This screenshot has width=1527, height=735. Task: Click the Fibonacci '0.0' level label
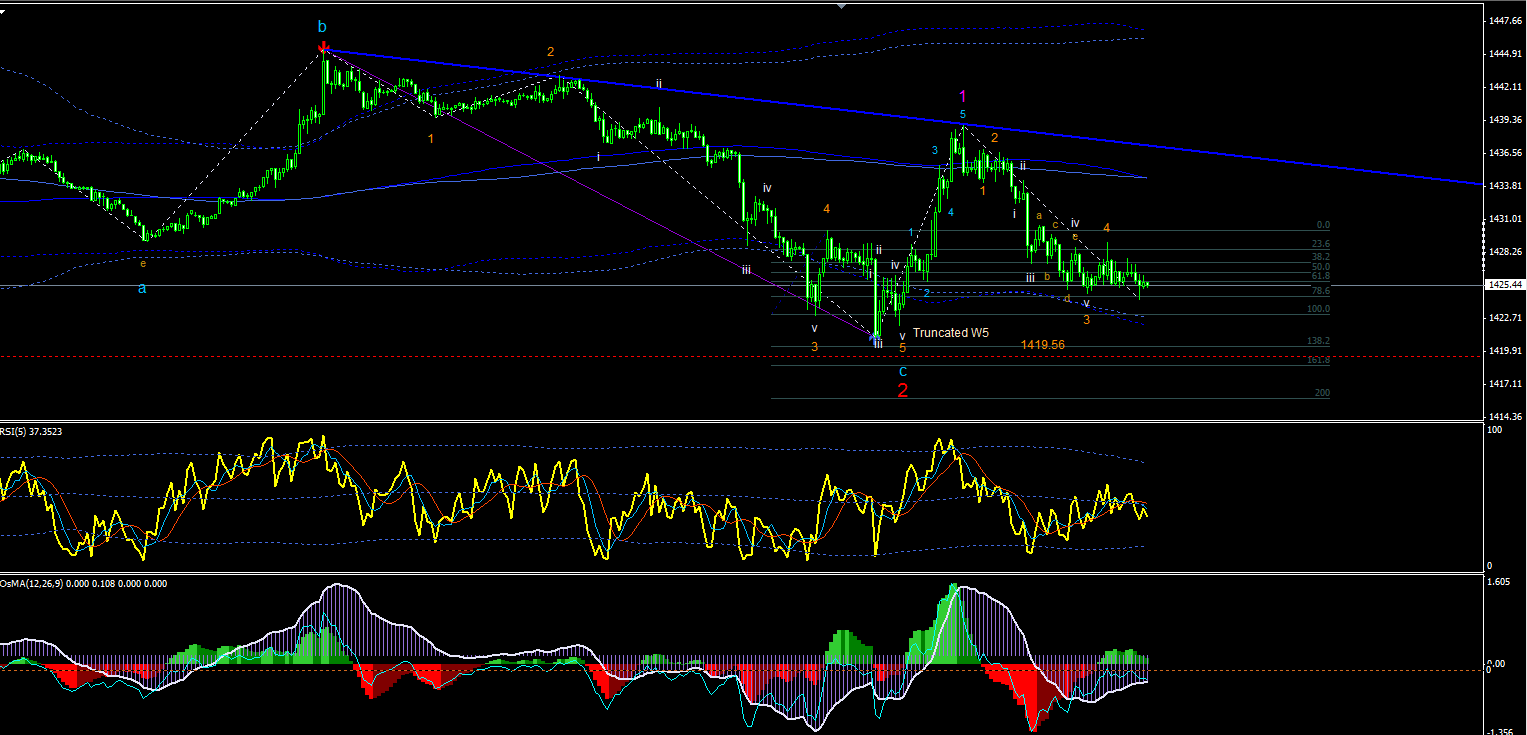pos(1323,226)
